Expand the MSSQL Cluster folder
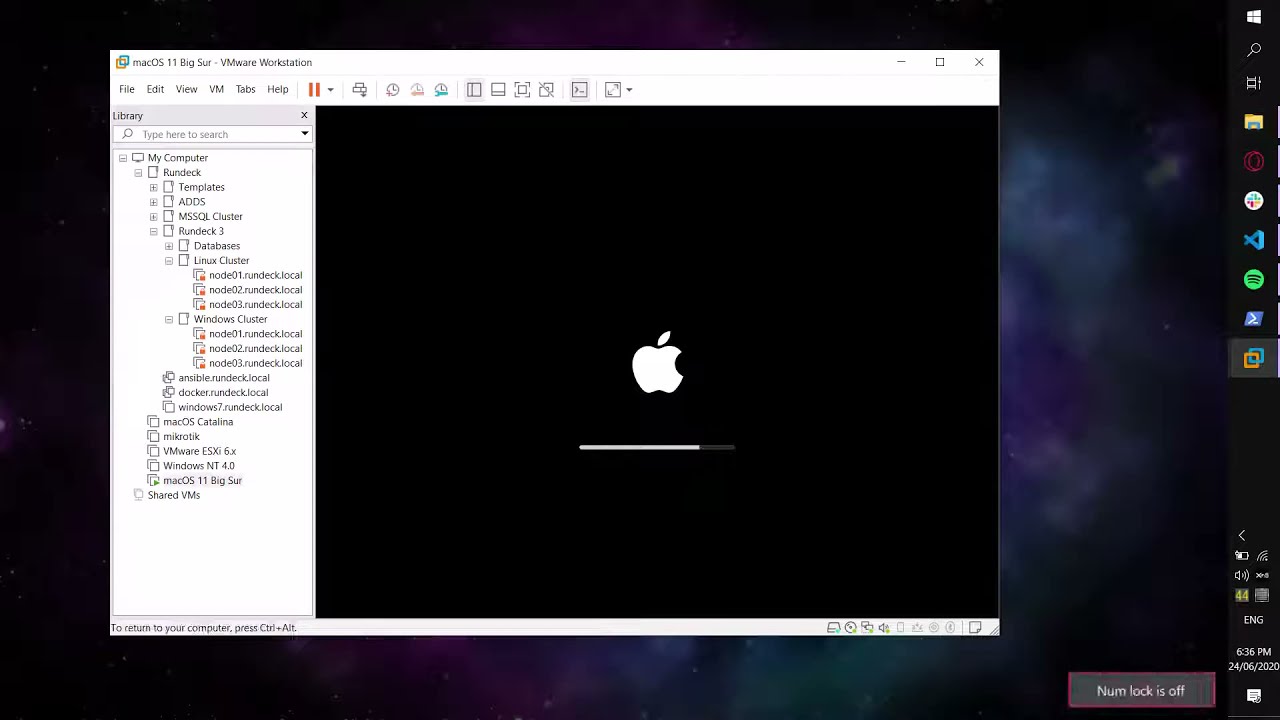 153,217
